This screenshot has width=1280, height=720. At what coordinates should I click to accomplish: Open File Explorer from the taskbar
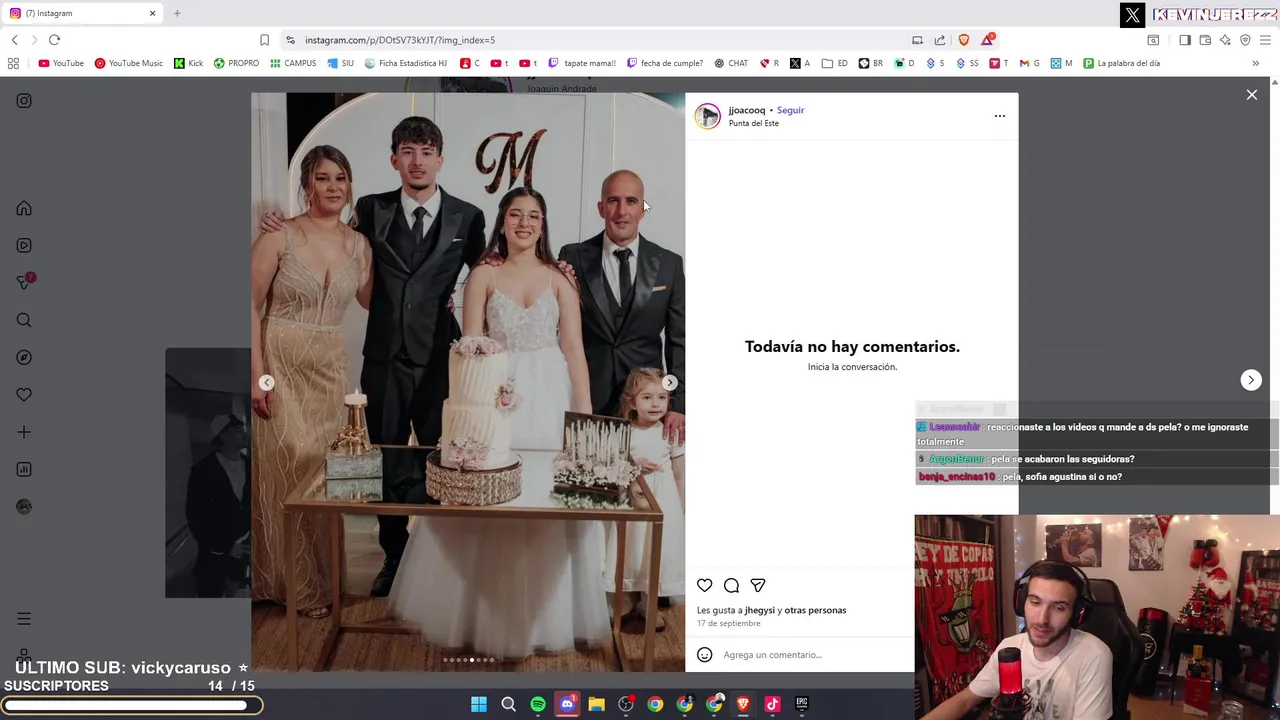pos(596,704)
